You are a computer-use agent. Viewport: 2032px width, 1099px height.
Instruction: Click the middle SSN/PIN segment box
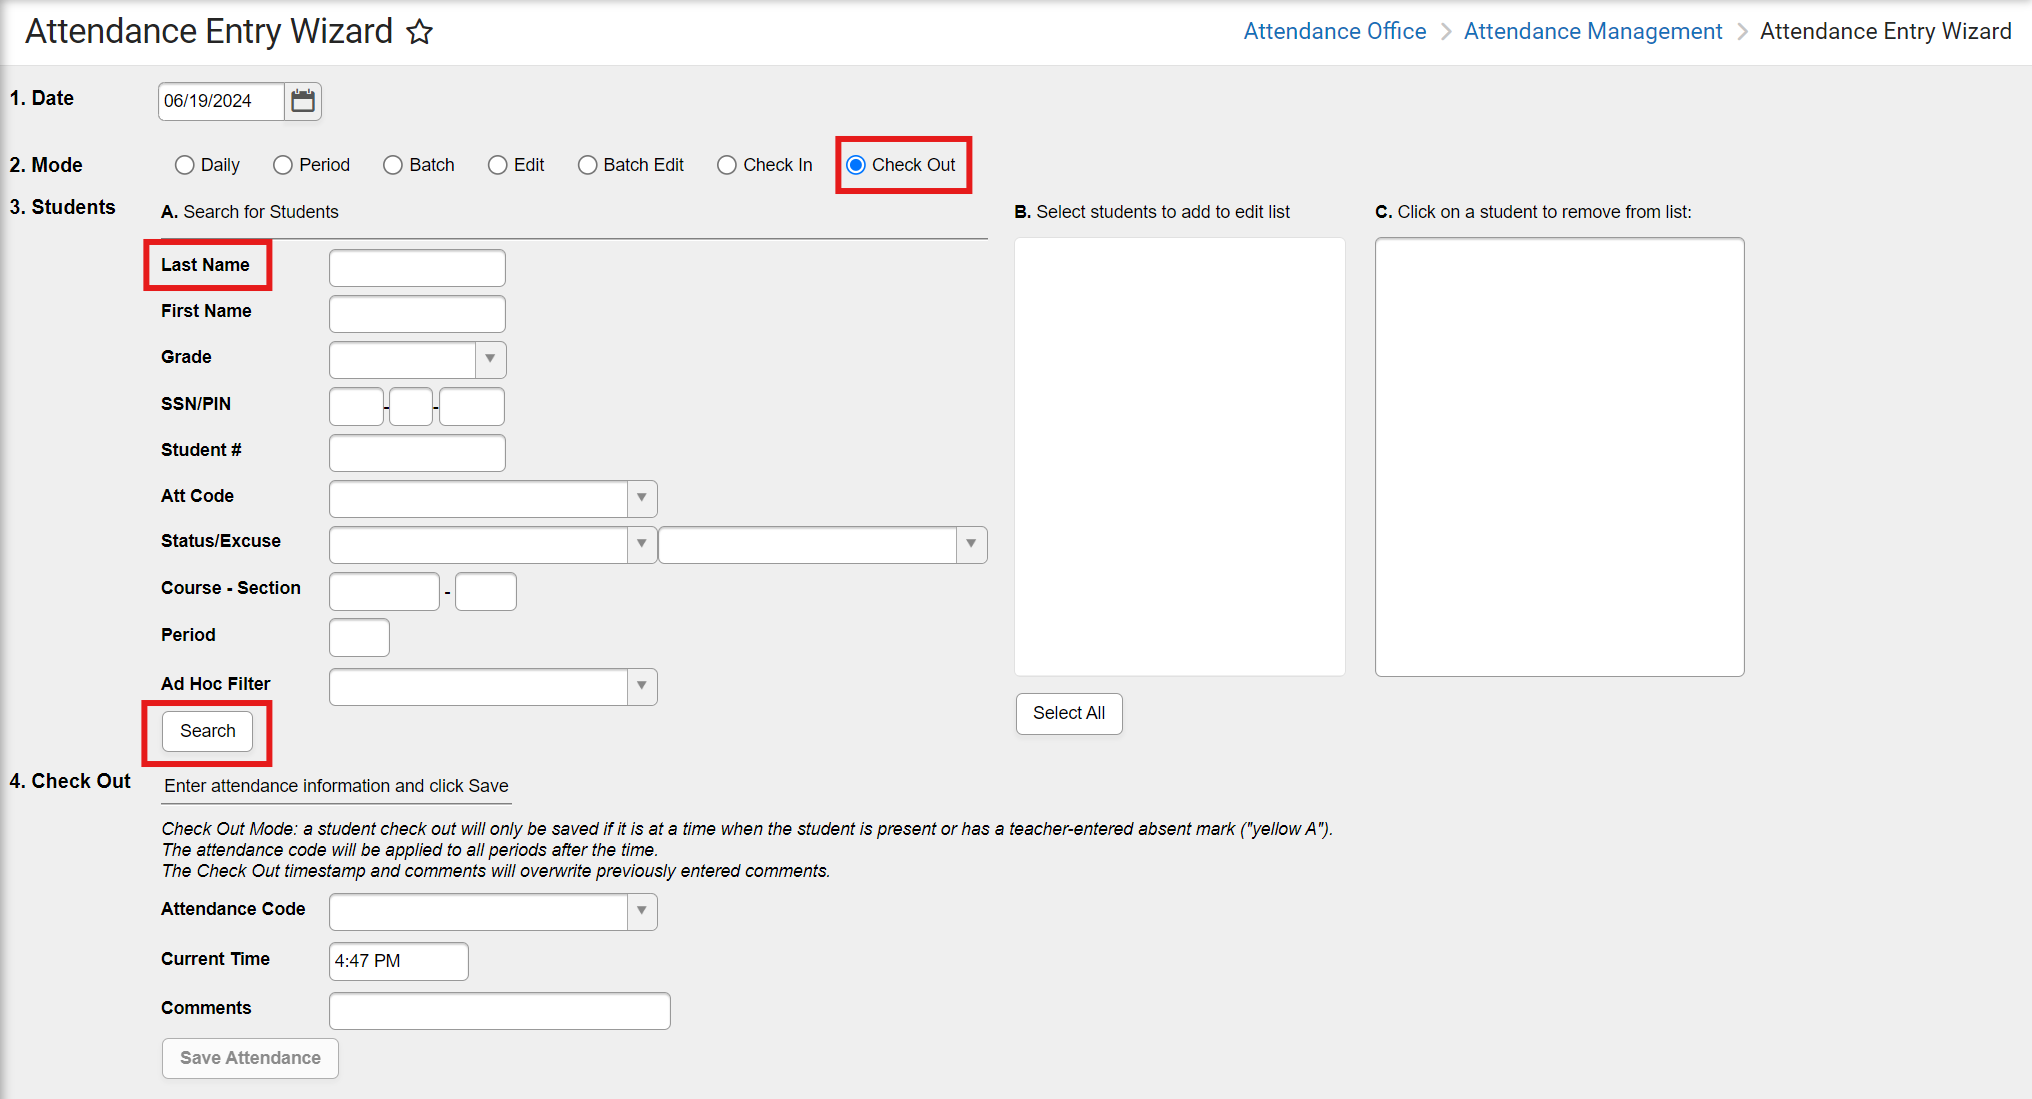click(411, 407)
